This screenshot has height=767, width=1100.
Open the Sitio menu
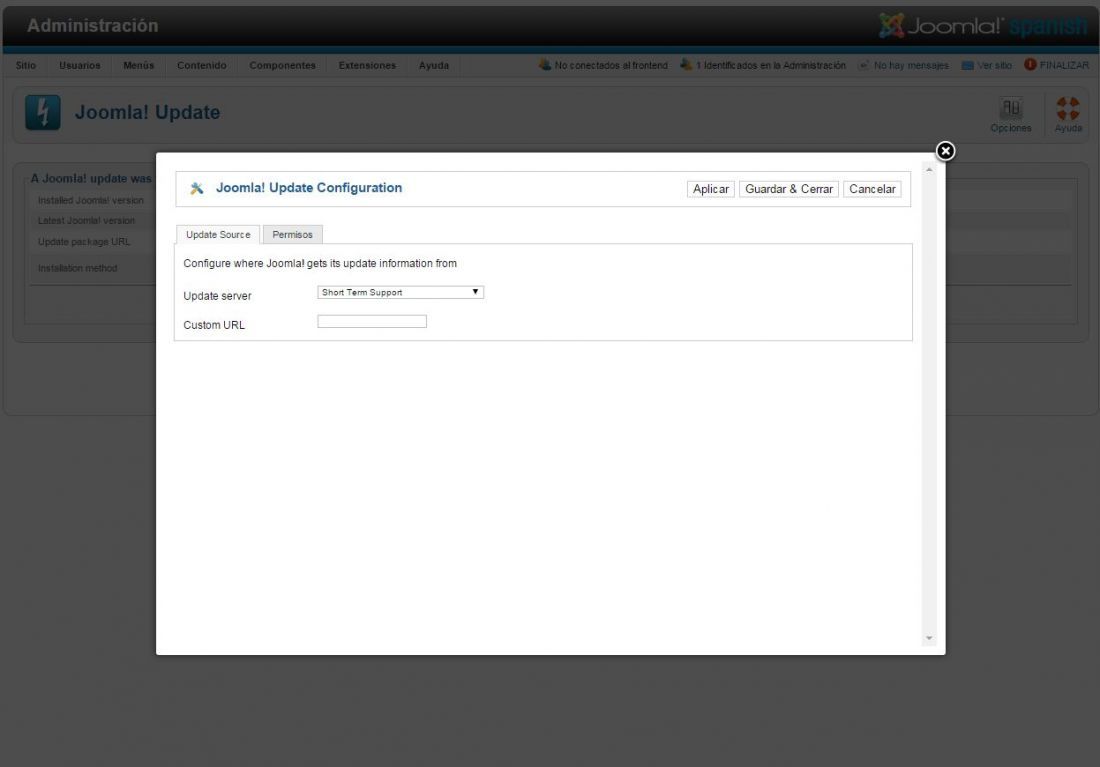26,65
